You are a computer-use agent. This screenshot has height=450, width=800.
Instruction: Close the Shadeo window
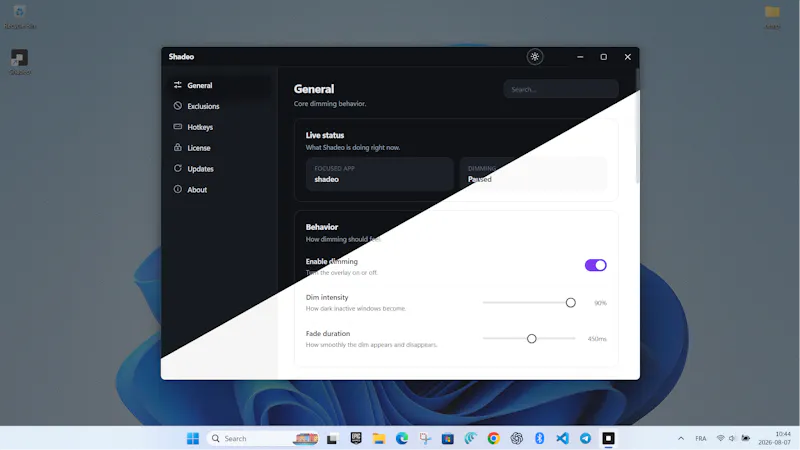point(628,57)
